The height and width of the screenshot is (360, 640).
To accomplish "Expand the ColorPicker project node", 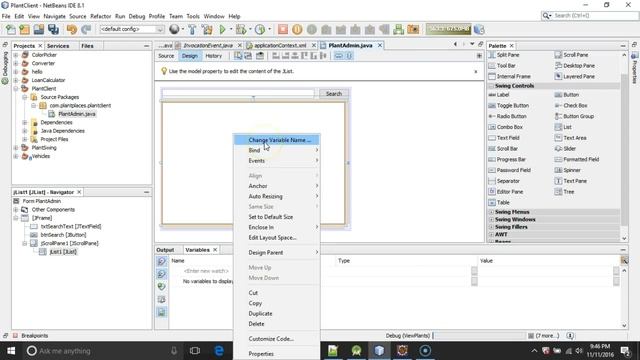I will point(16,55).
